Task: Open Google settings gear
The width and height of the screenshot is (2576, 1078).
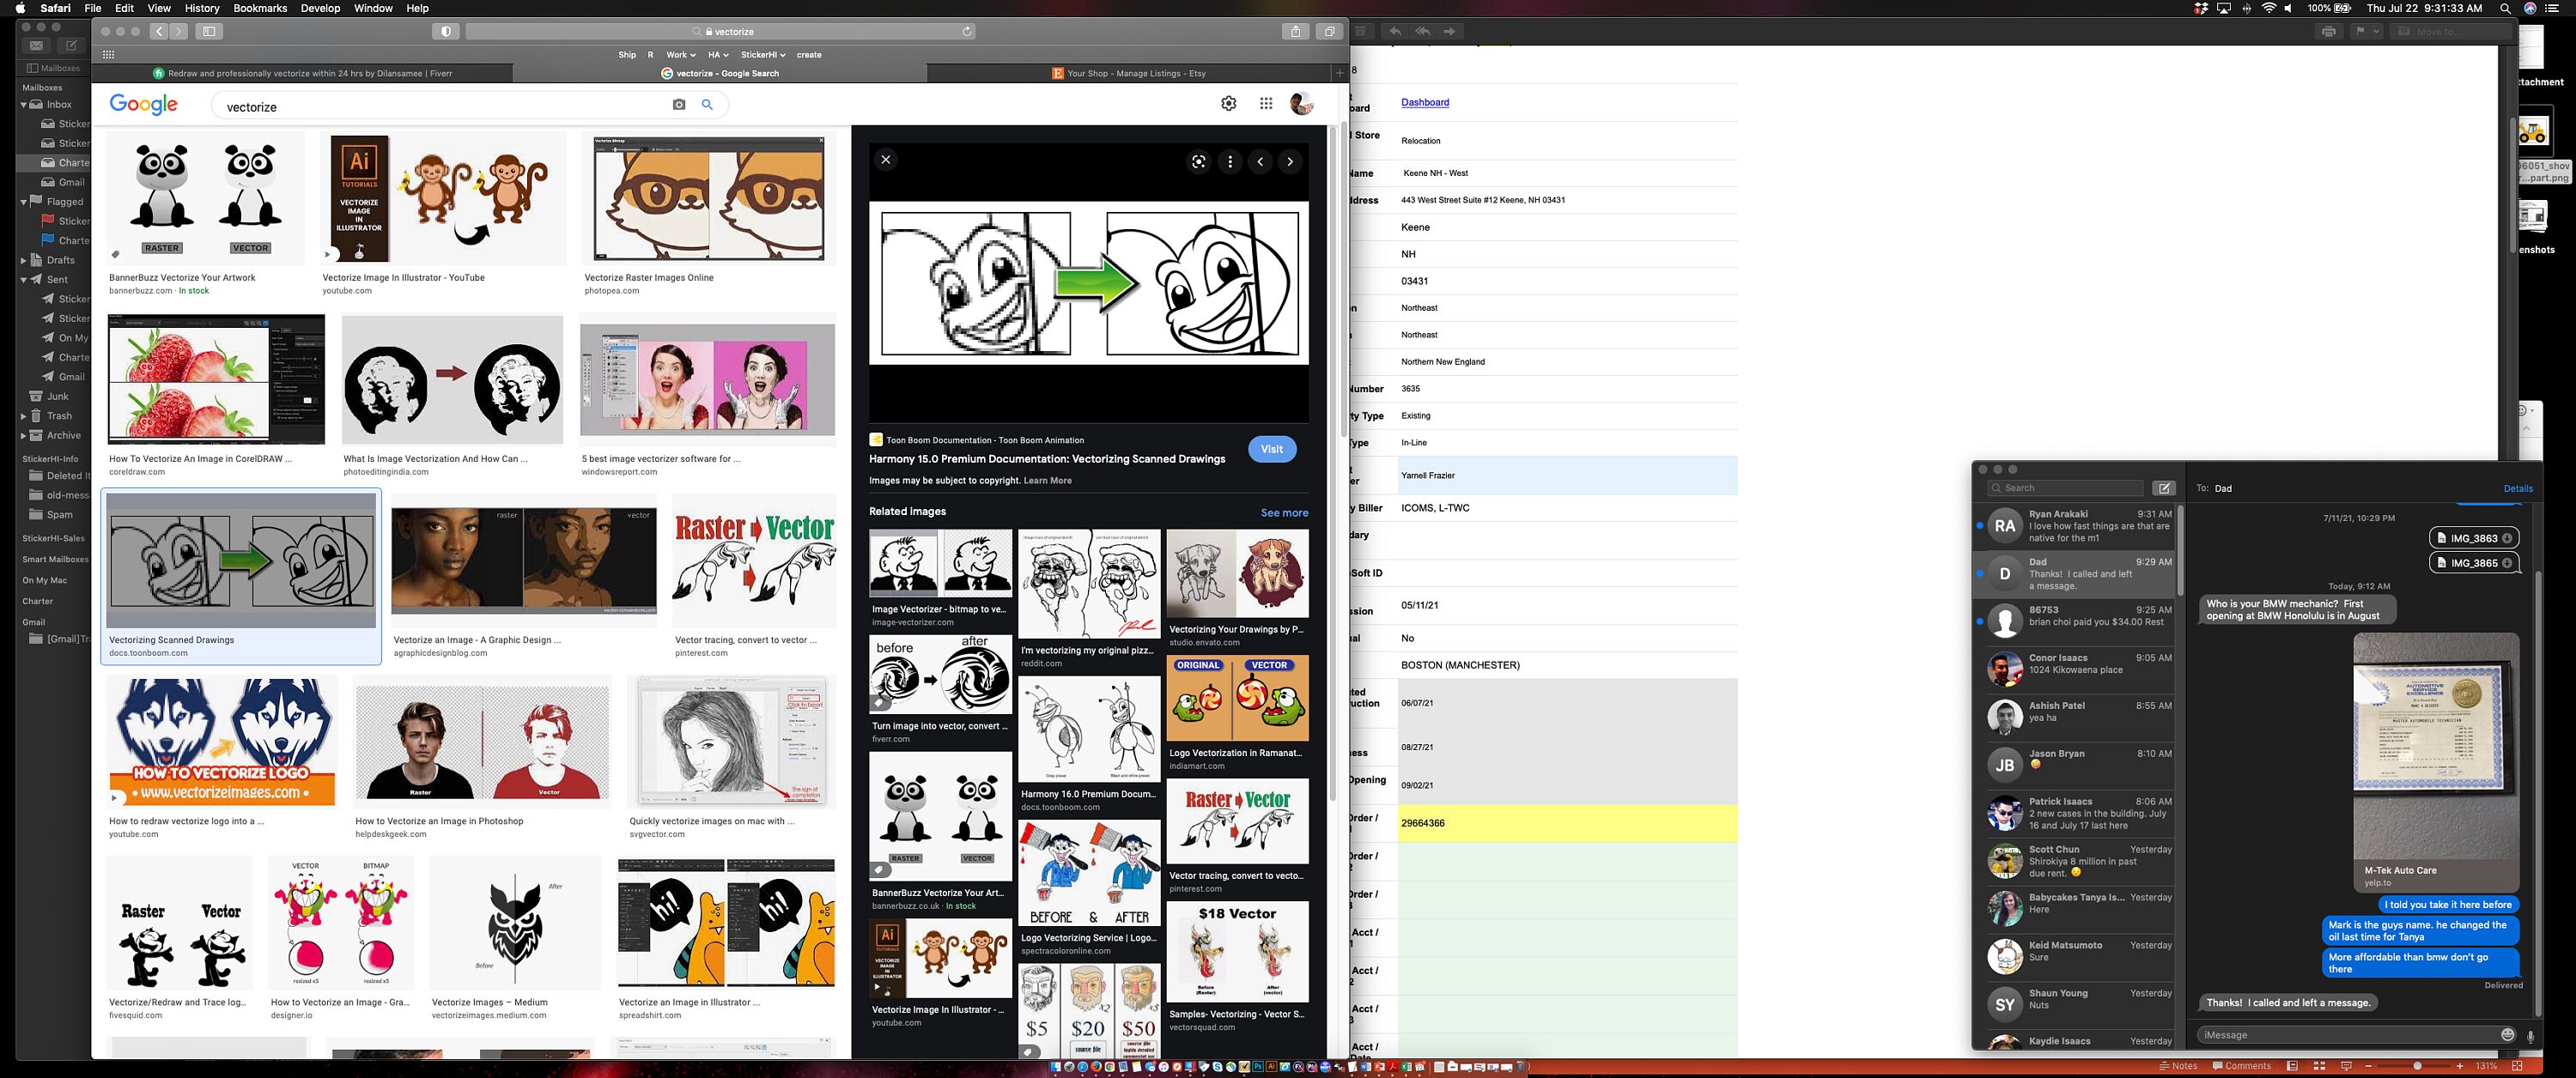Action: pyautogui.click(x=1229, y=103)
